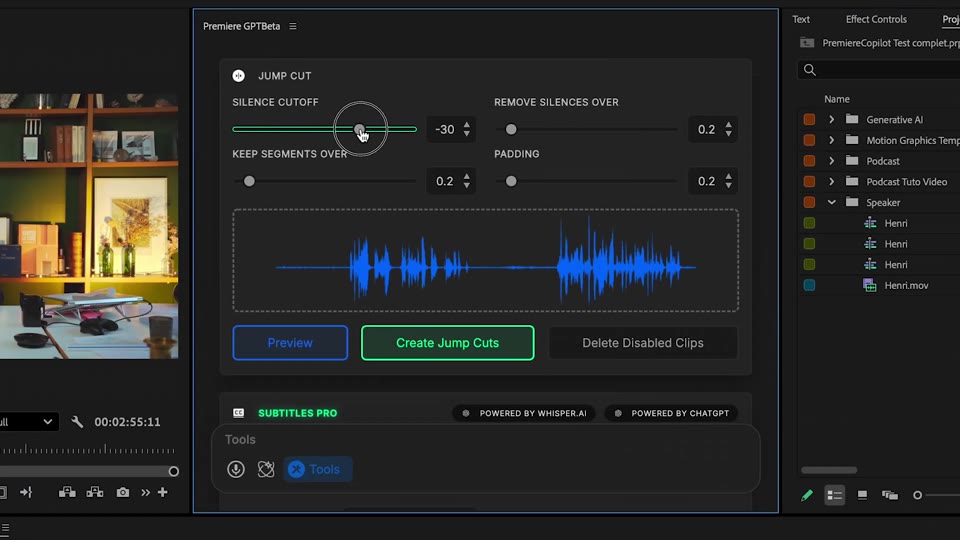Viewport: 960px width, 540px height.
Task: Click the Go to Out point icon
Action: 26,492
